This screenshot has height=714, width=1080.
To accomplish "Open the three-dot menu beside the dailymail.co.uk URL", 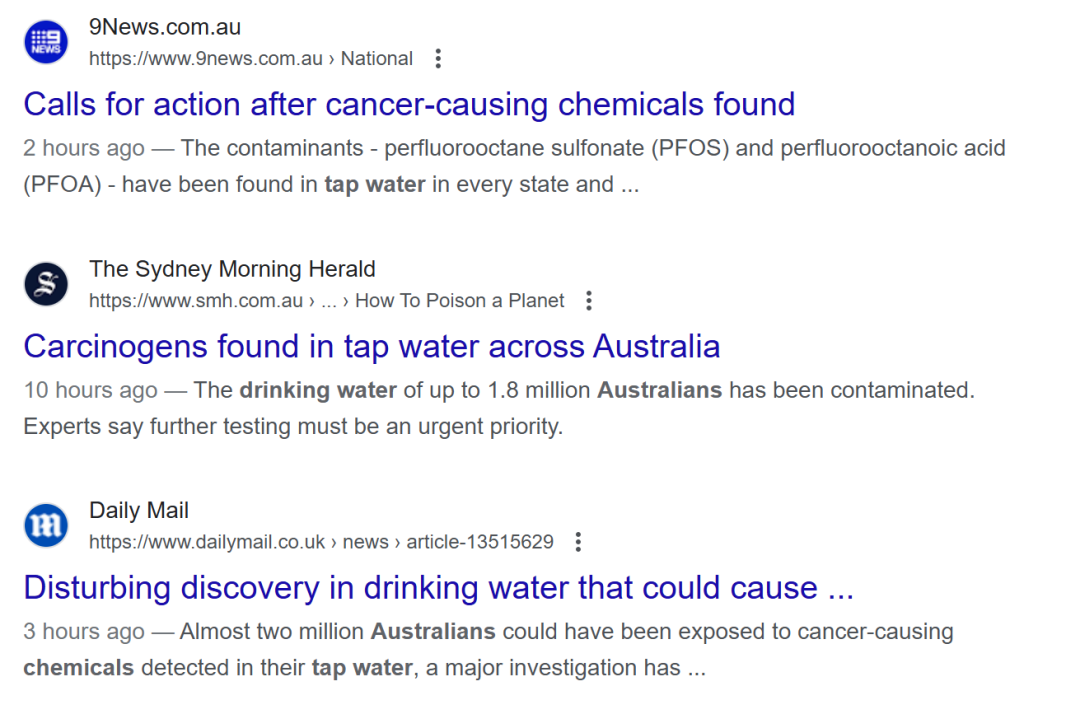I will coord(578,543).
